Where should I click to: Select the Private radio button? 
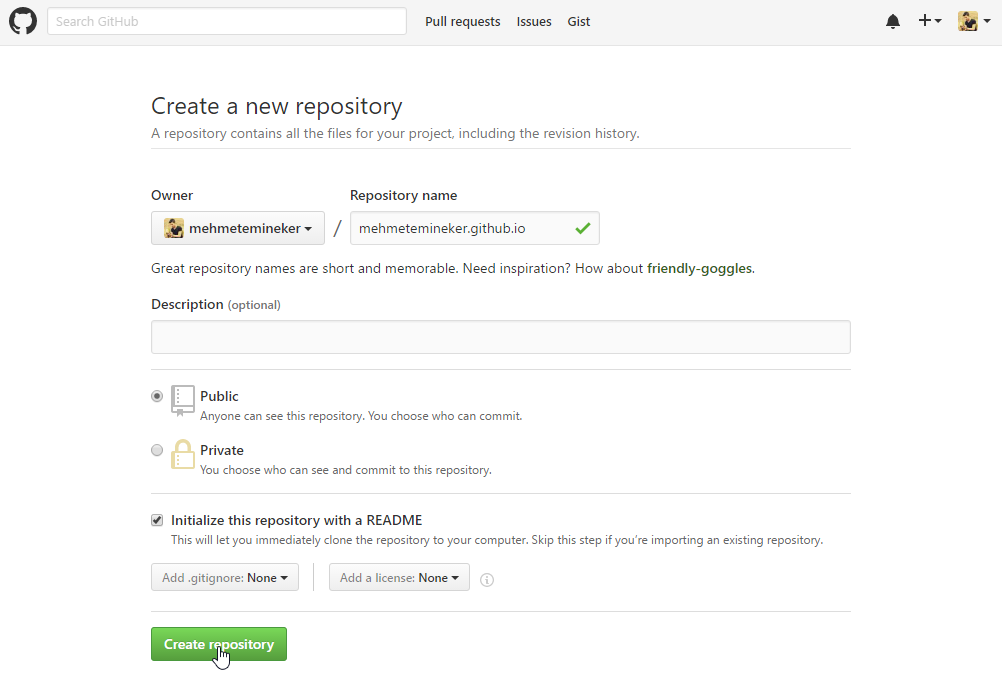tap(157, 450)
